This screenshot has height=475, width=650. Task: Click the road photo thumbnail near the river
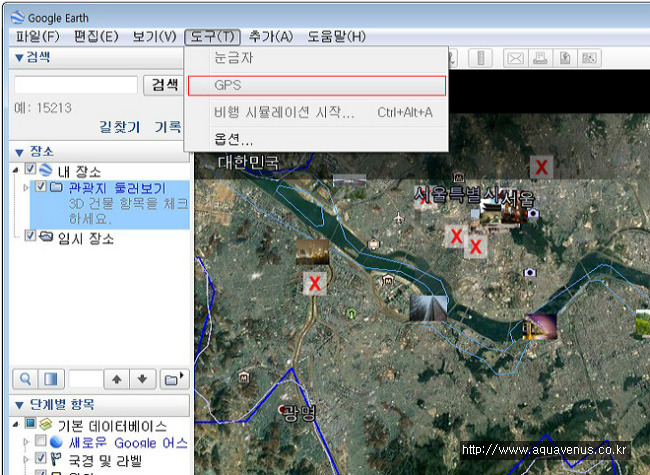pos(428,308)
